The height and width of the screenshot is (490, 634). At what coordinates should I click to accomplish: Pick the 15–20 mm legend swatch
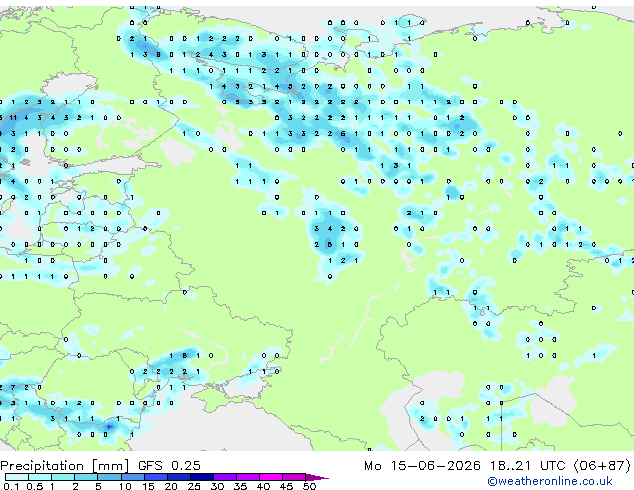pos(155,477)
